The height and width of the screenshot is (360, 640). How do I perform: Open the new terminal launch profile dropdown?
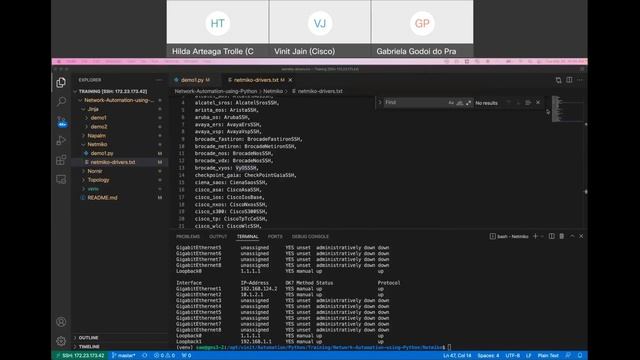click(x=542, y=236)
